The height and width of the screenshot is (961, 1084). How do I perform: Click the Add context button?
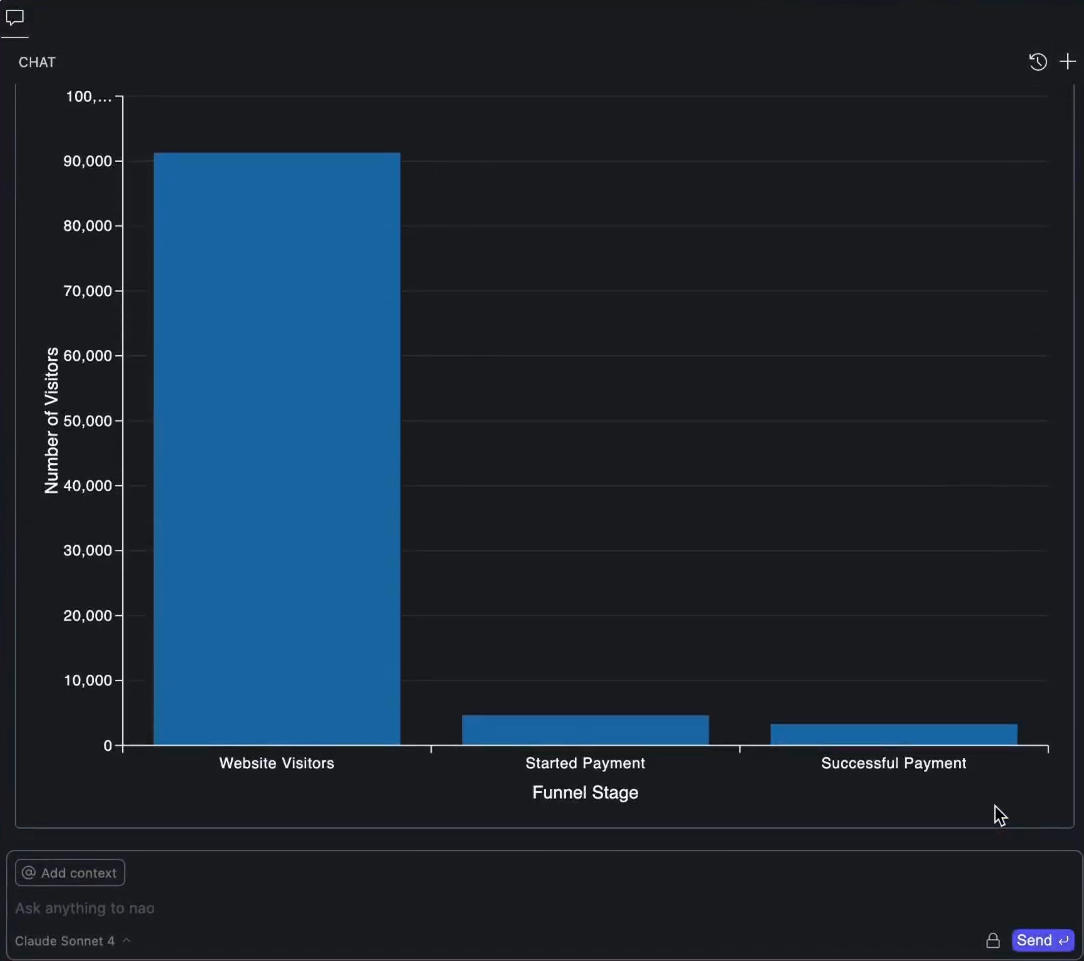pyautogui.click(x=70, y=873)
